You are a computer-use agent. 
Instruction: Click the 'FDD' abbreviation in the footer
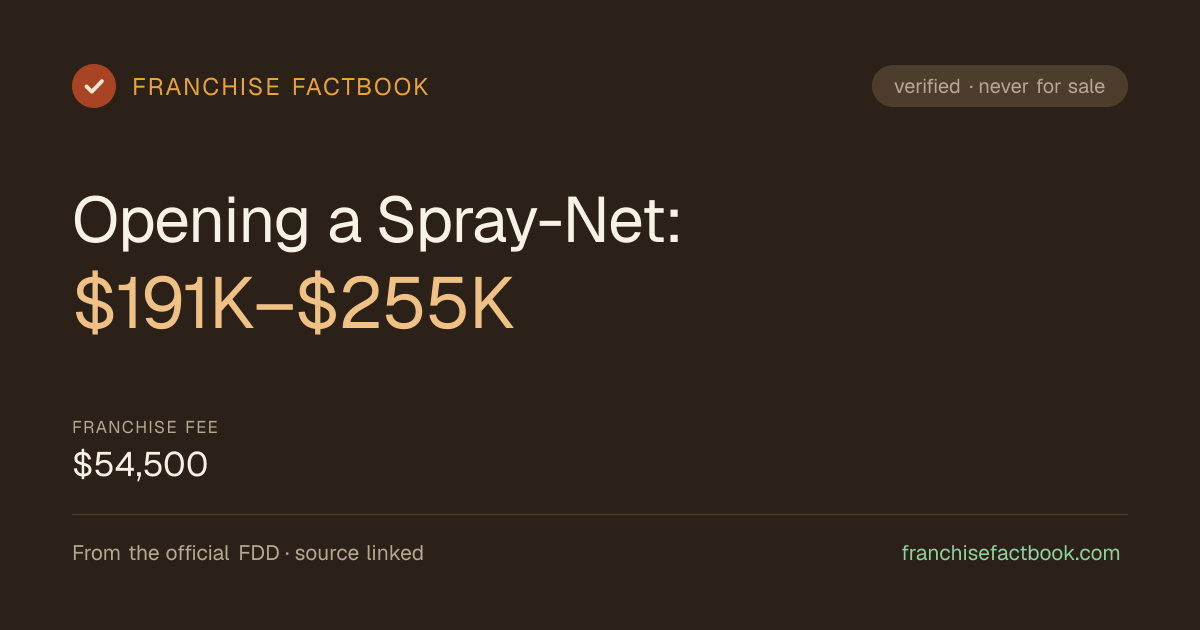tap(260, 553)
